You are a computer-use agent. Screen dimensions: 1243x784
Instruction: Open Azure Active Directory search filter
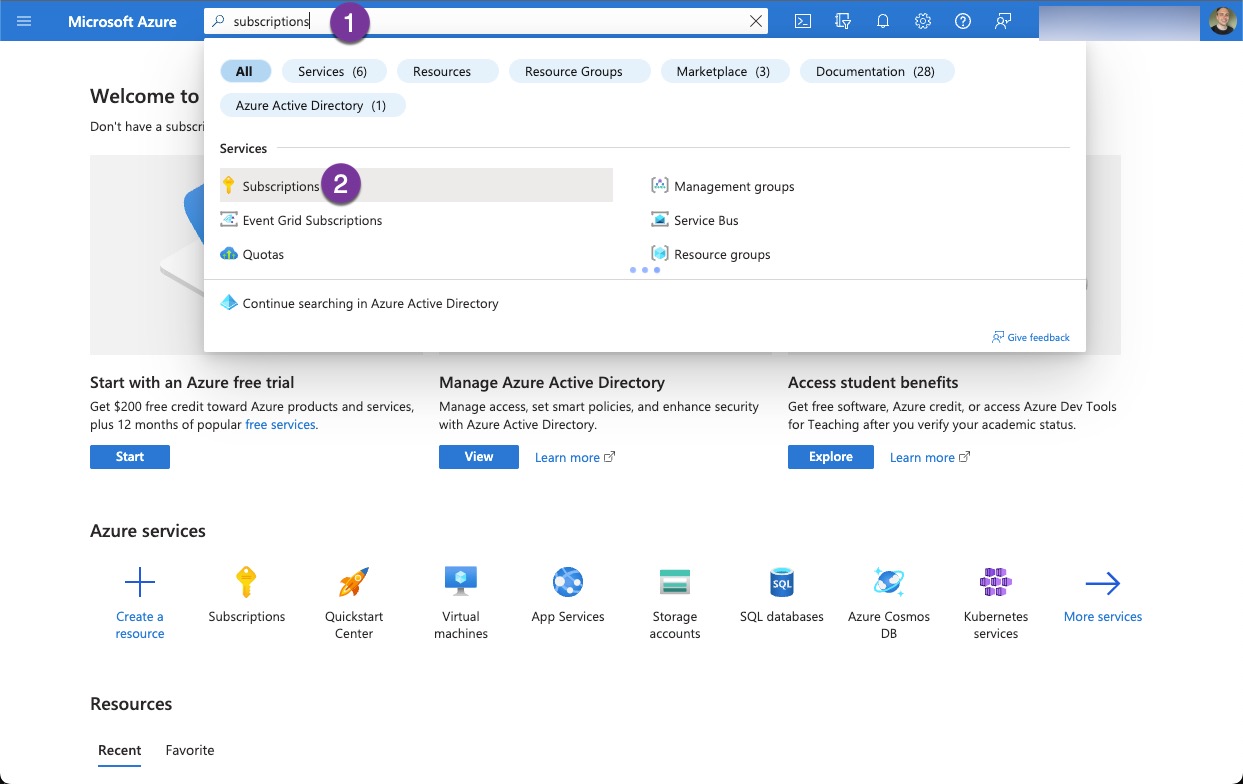pyautogui.click(x=312, y=104)
